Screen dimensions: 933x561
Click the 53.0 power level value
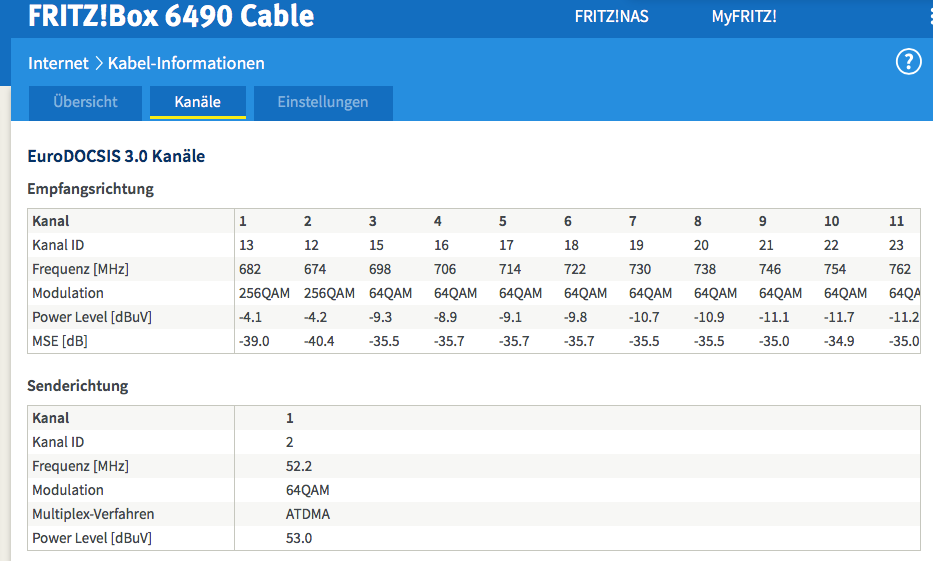299,538
